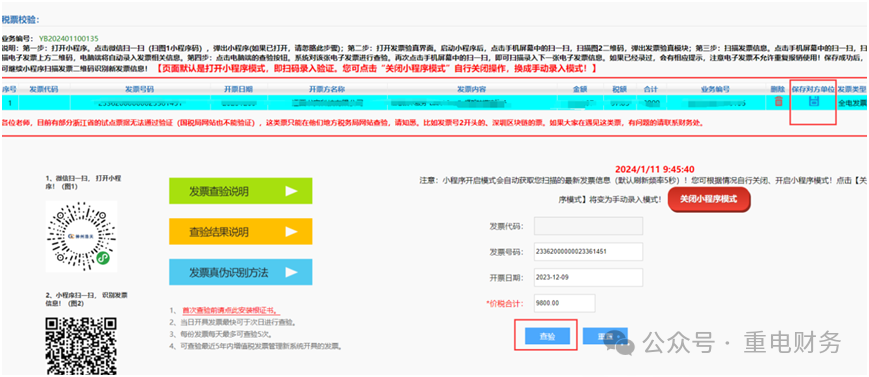Click the 开票日期 column header
Screen dimensions: 869x377
point(238,89)
